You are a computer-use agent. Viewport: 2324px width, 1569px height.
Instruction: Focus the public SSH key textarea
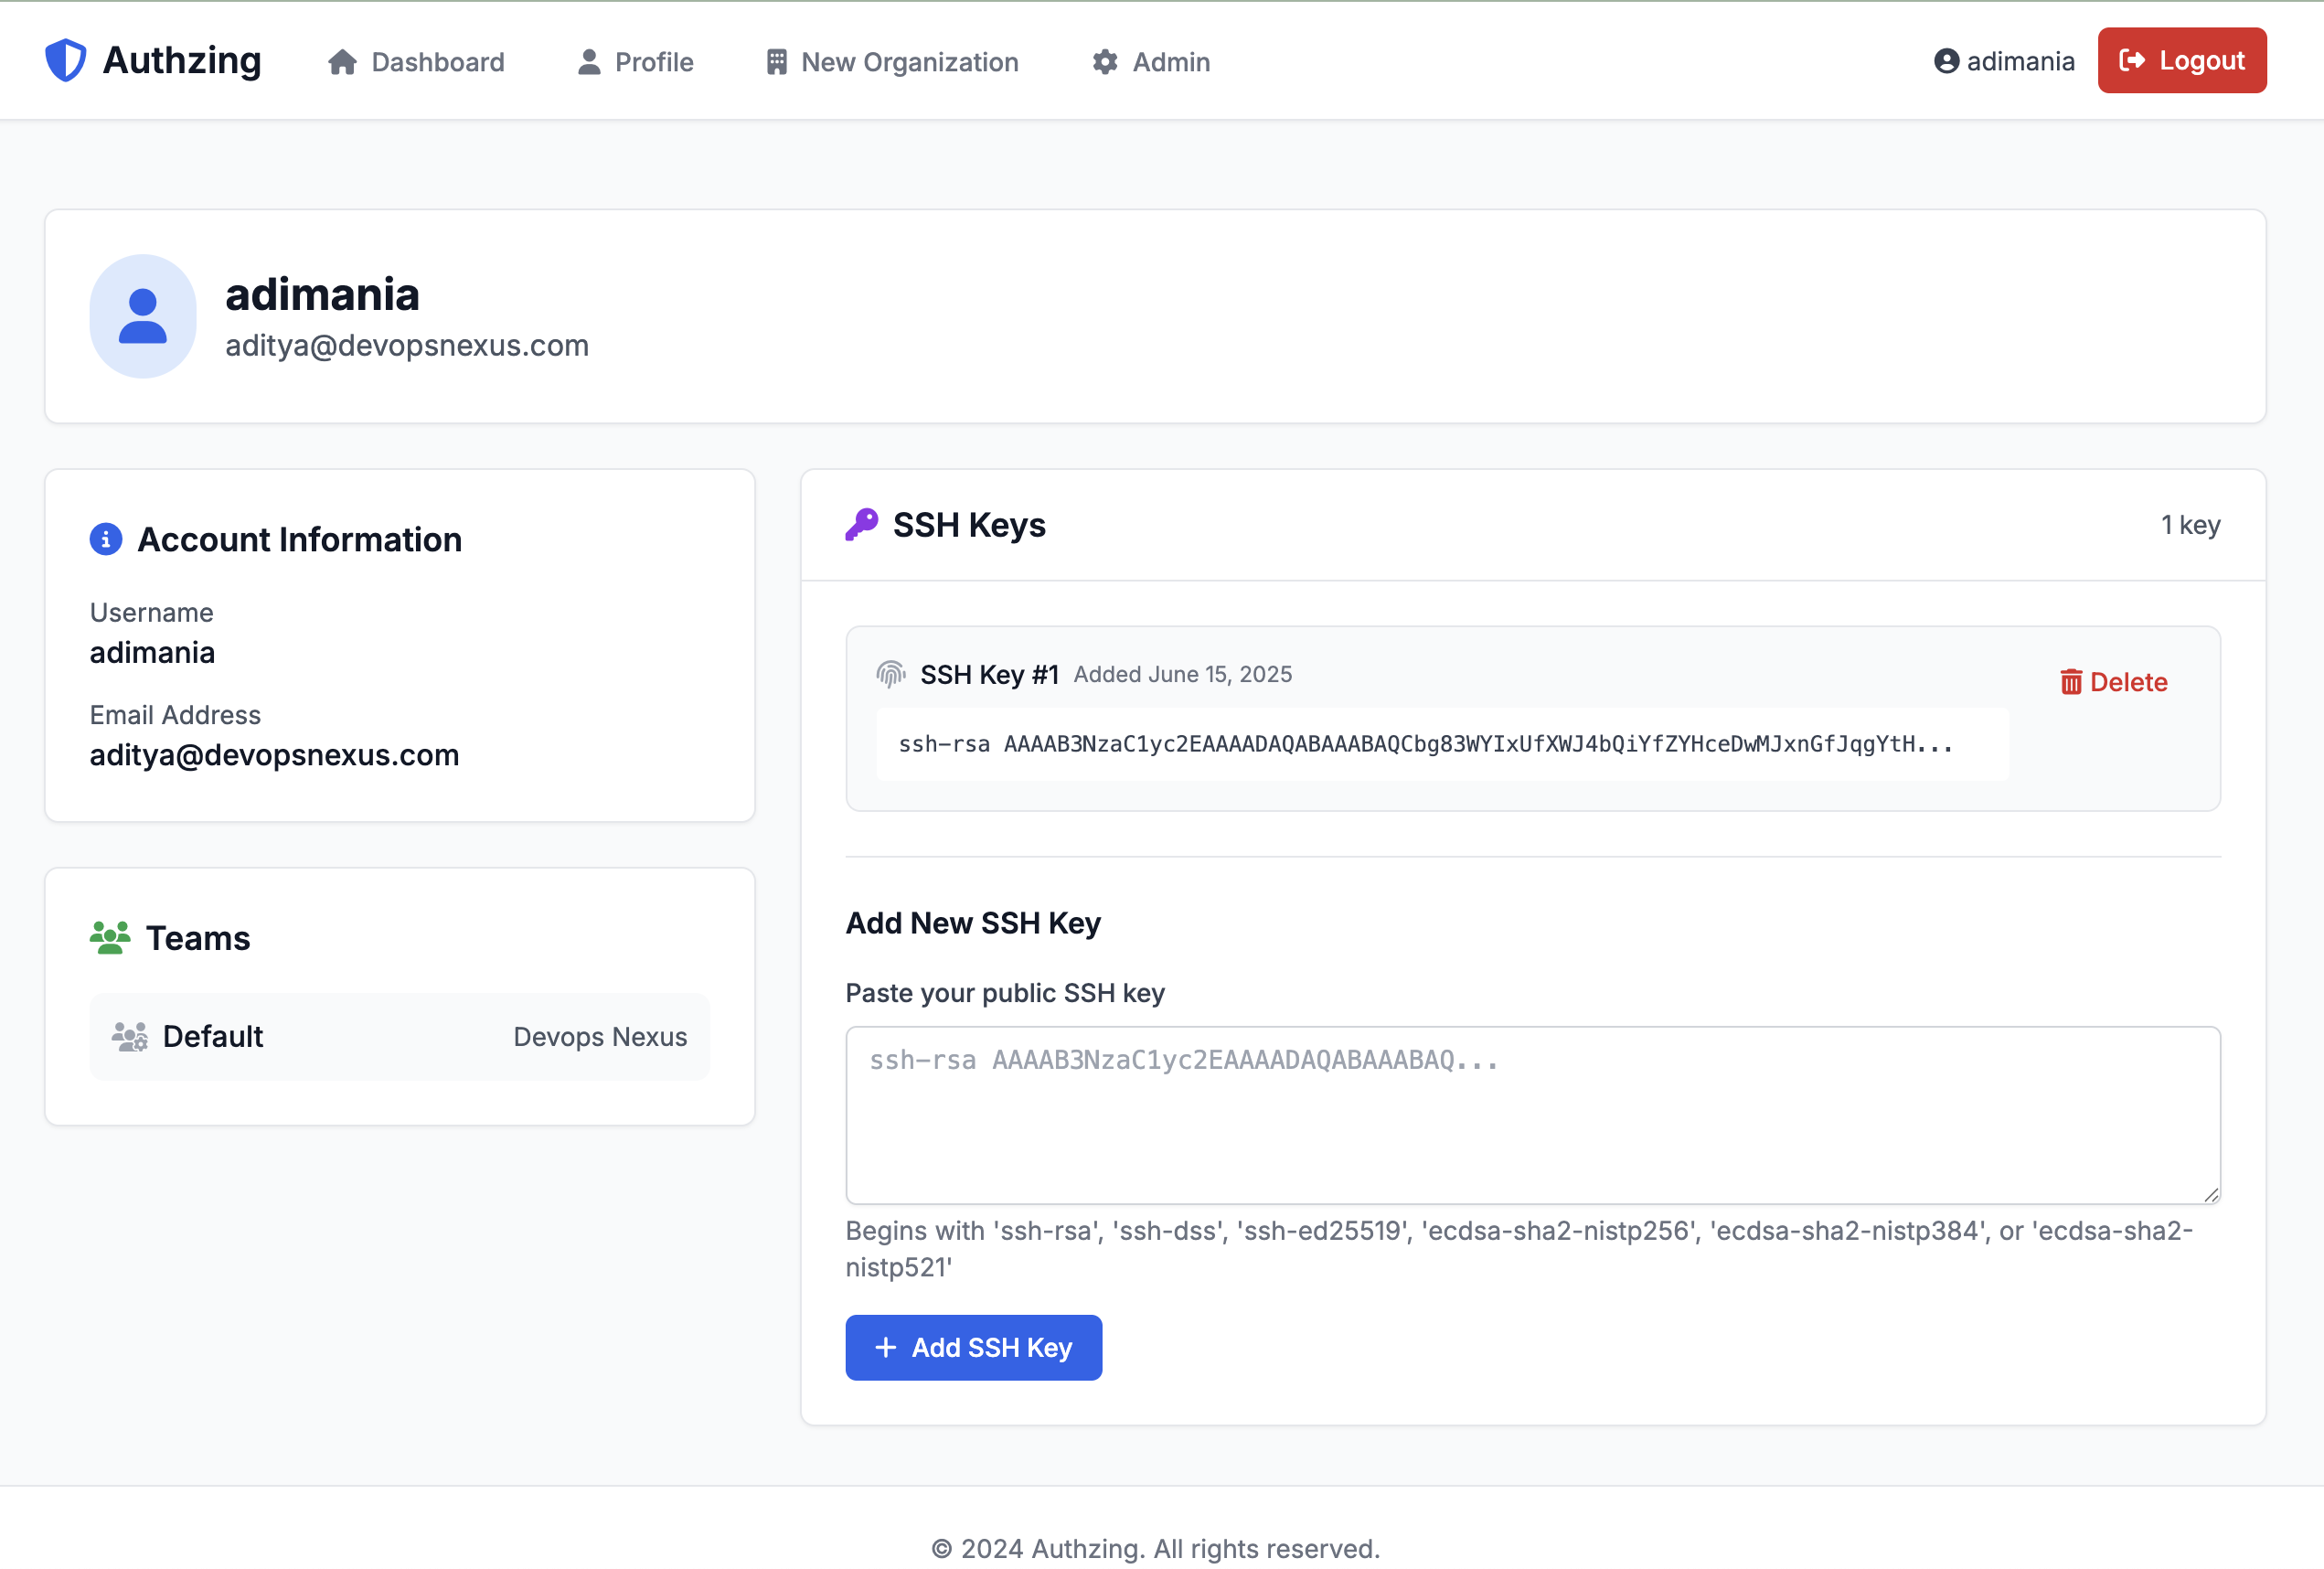[x=1532, y=1114]
